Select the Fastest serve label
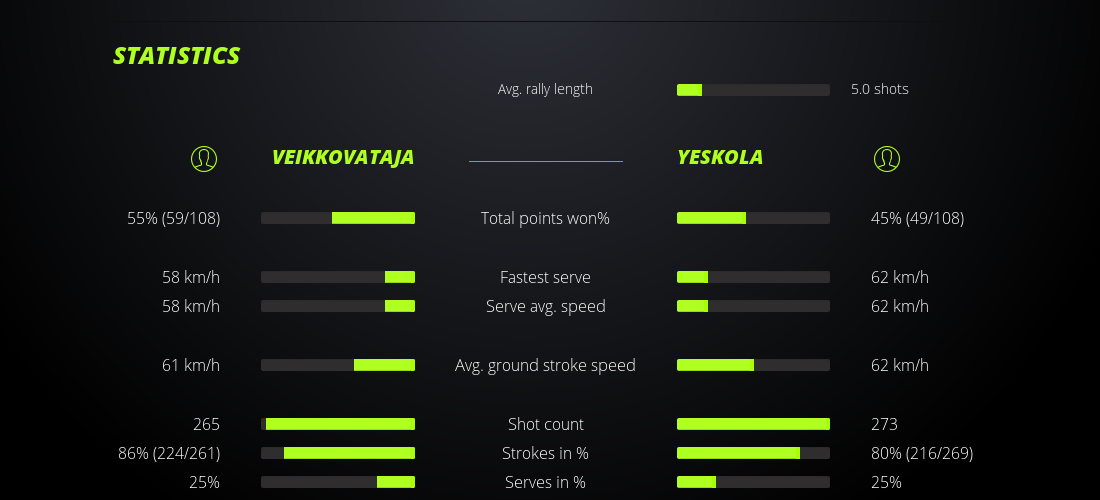The image size is (1100, 500). point(545,277)
